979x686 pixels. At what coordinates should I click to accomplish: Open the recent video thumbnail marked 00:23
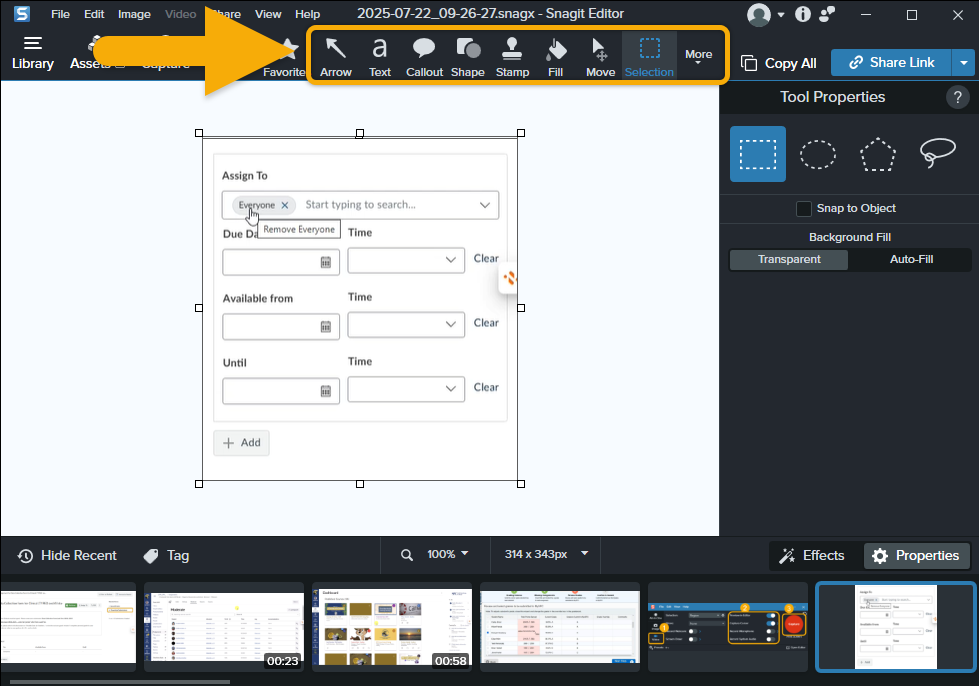224,627
